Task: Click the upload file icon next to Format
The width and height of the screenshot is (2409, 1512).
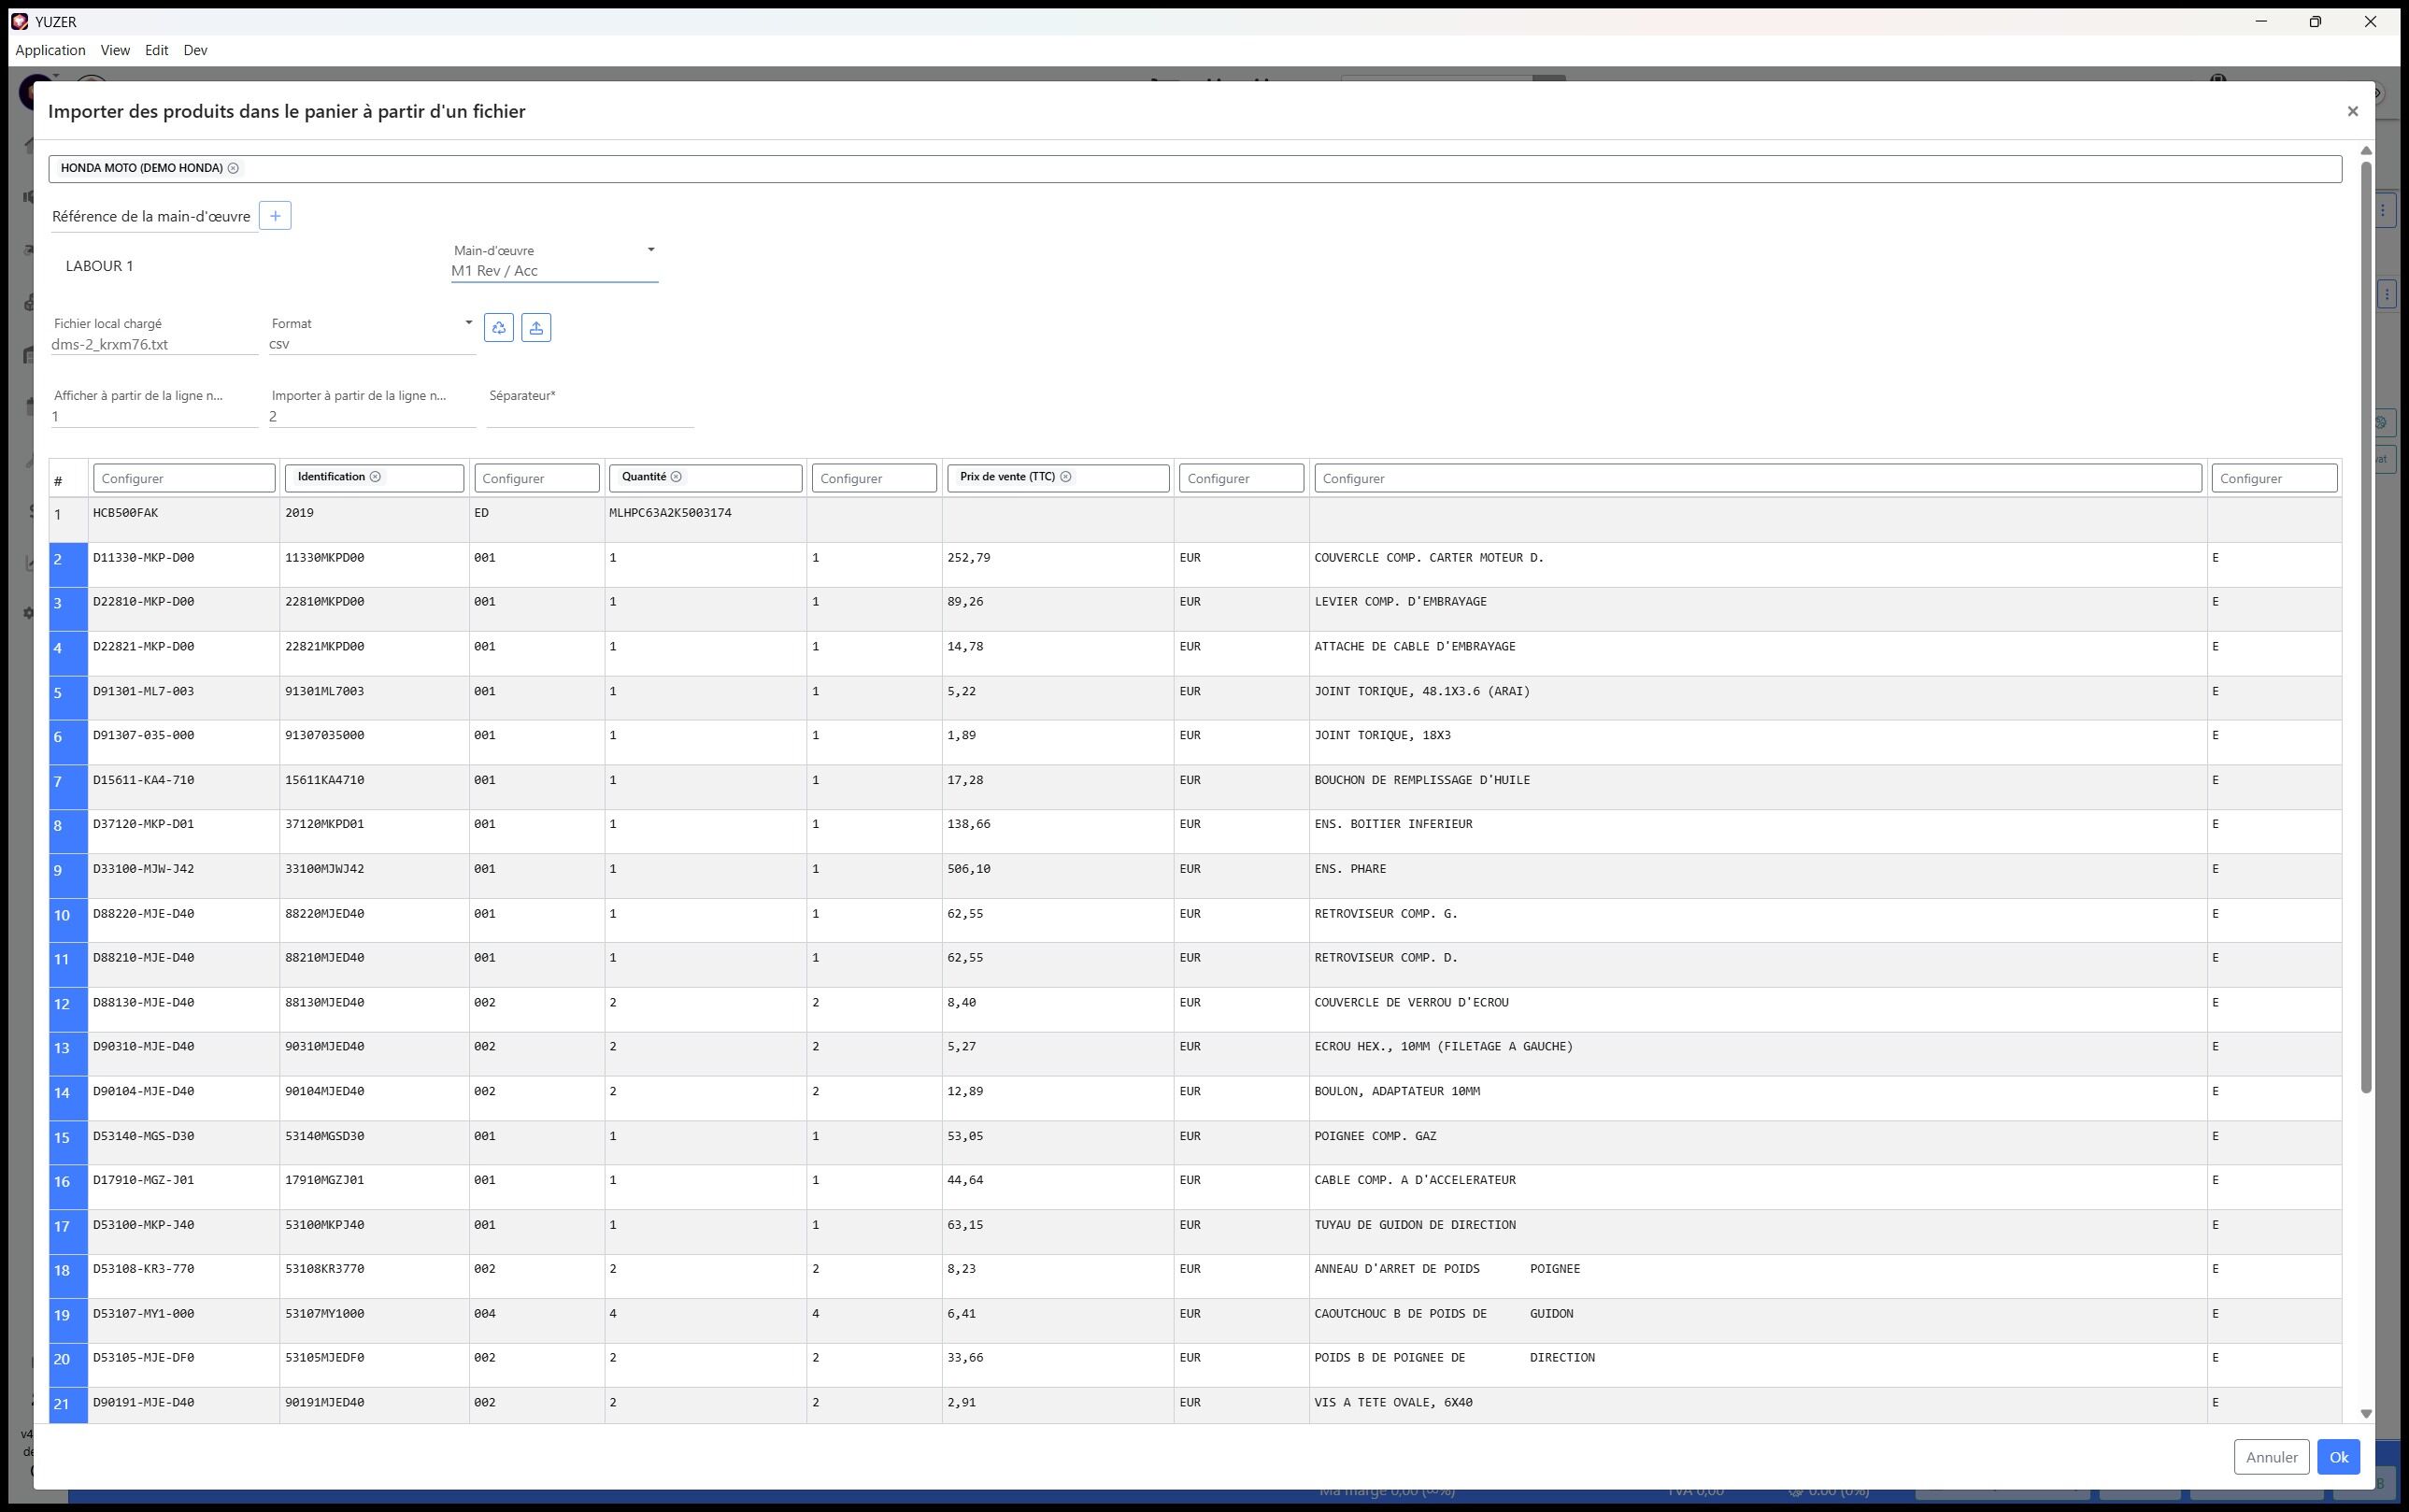Action: click(536, 328)
